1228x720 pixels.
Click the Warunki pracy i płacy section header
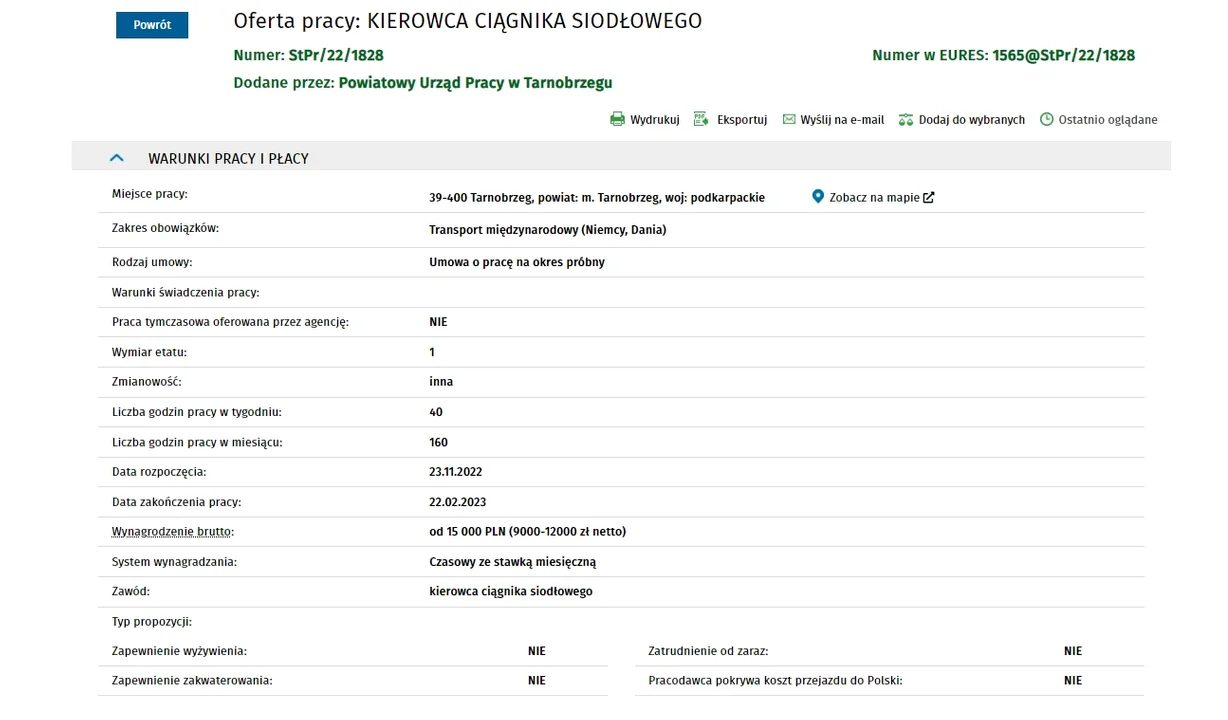[621, 158]
